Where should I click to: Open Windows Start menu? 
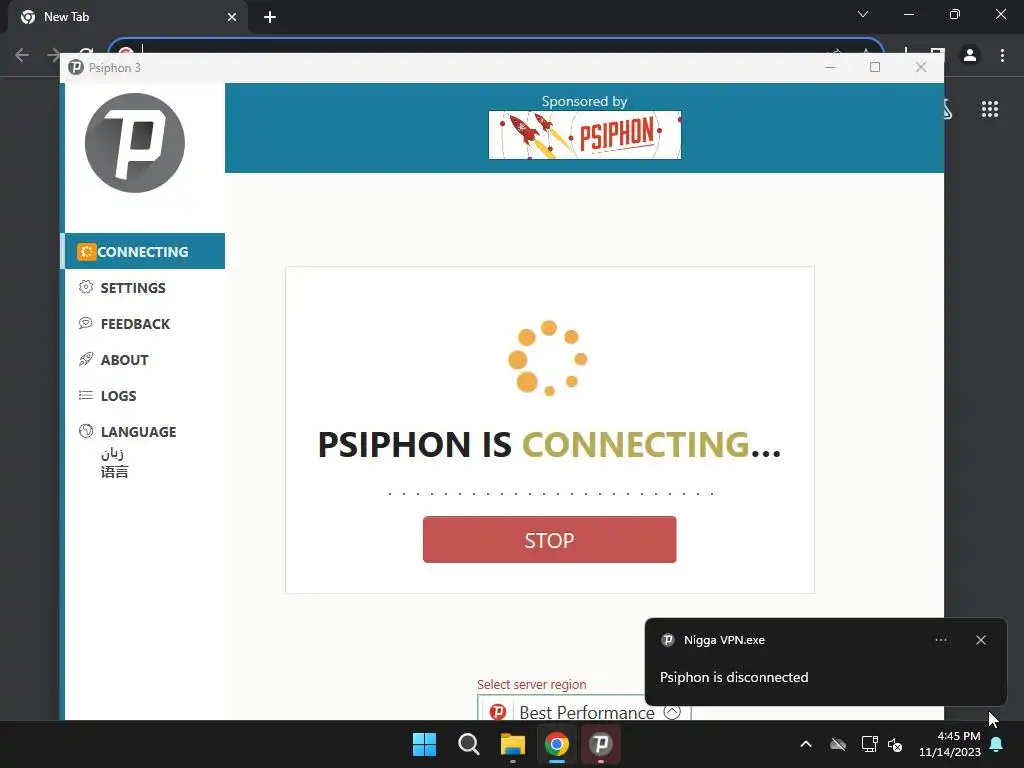click(x=424, y=744)
